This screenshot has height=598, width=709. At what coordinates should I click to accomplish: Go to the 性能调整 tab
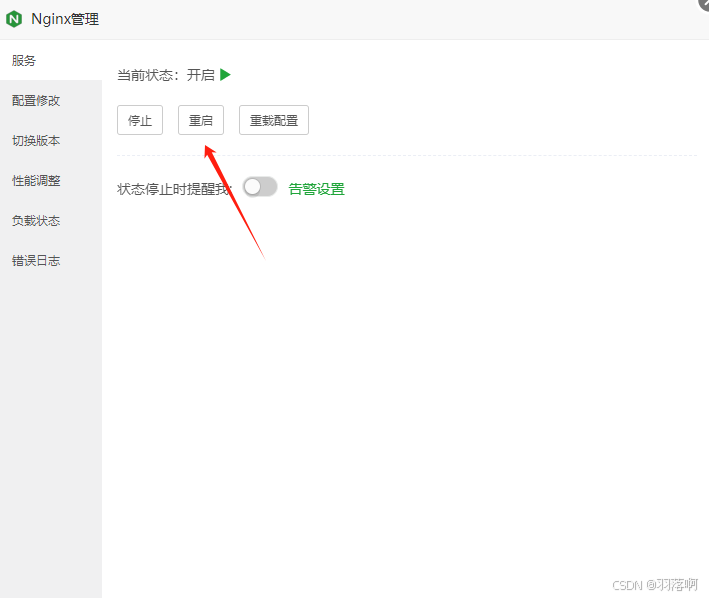pos(51,180)
